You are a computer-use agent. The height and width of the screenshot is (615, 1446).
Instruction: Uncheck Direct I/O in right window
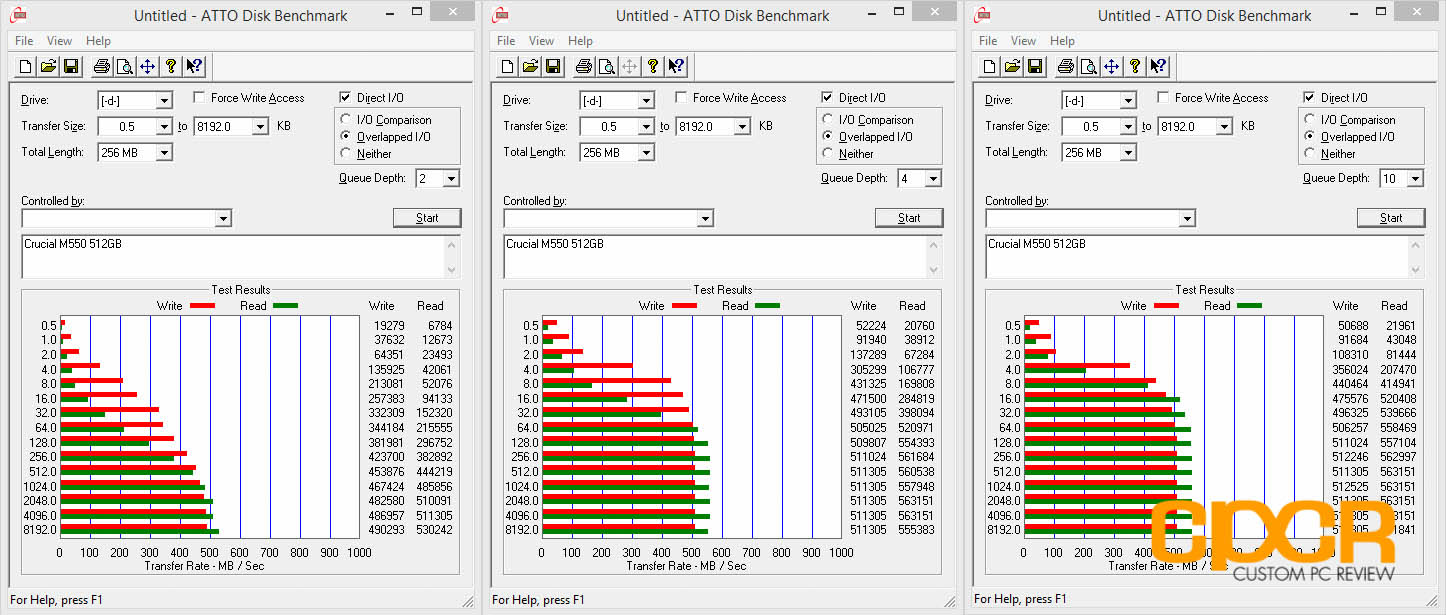[x=1309, y=98]
